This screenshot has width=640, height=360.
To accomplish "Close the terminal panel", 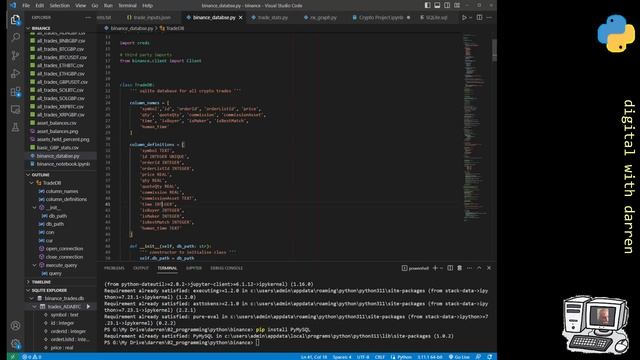I will (489, 268).
